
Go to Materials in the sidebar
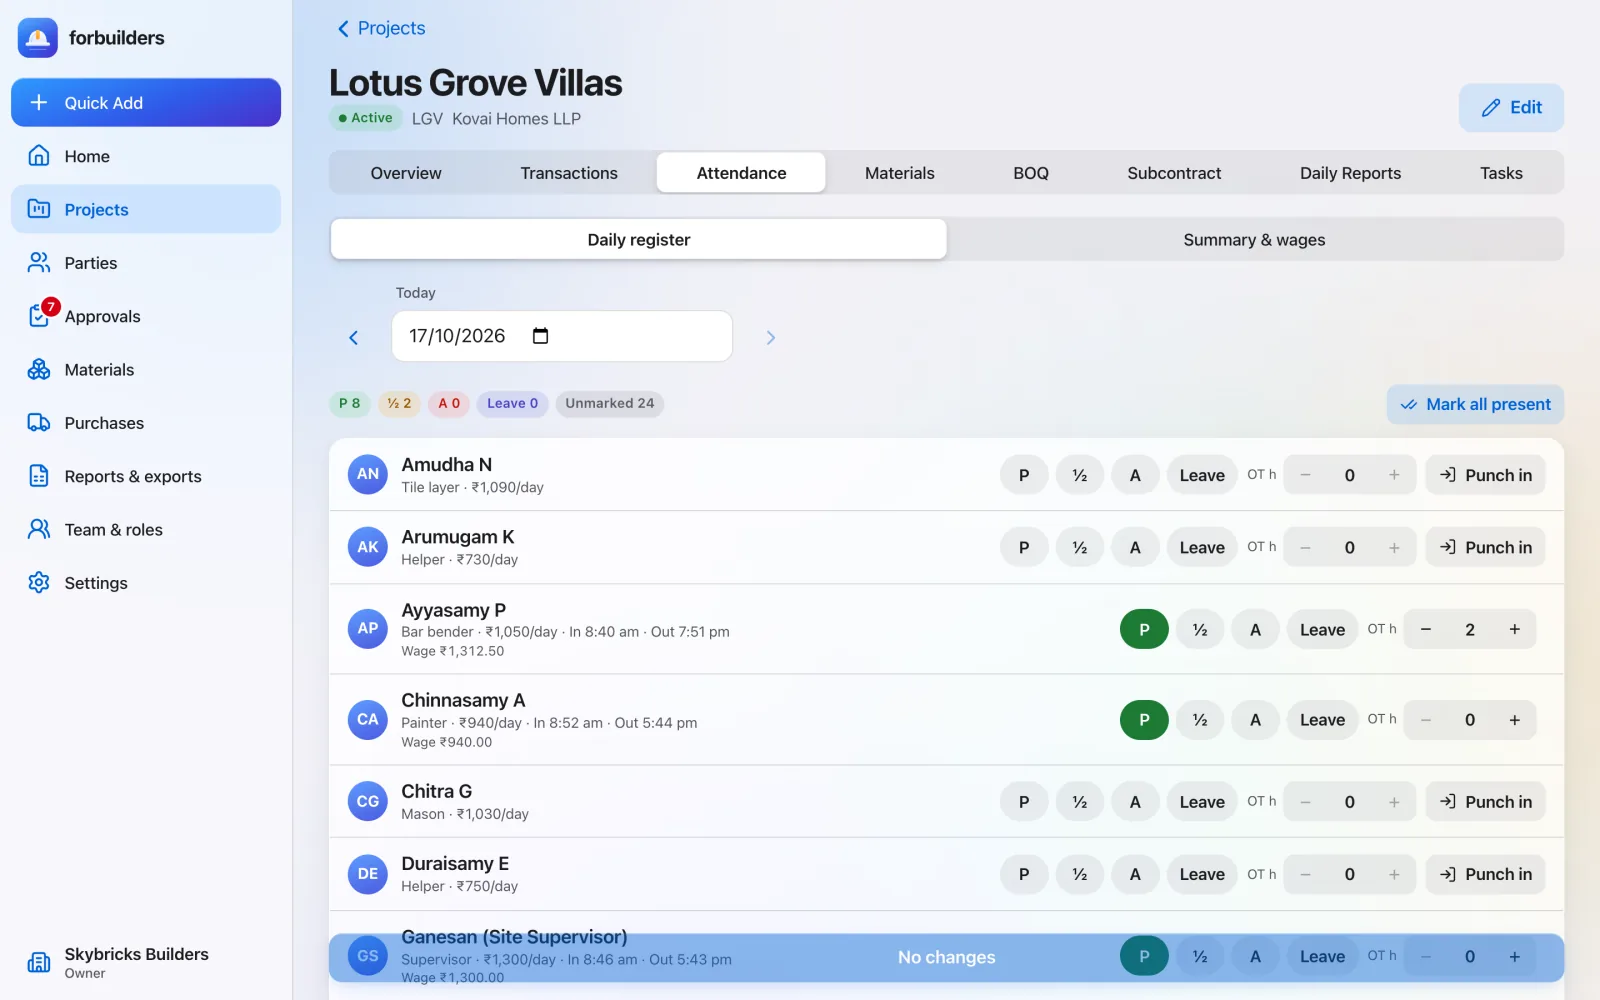tap(146, 370)
